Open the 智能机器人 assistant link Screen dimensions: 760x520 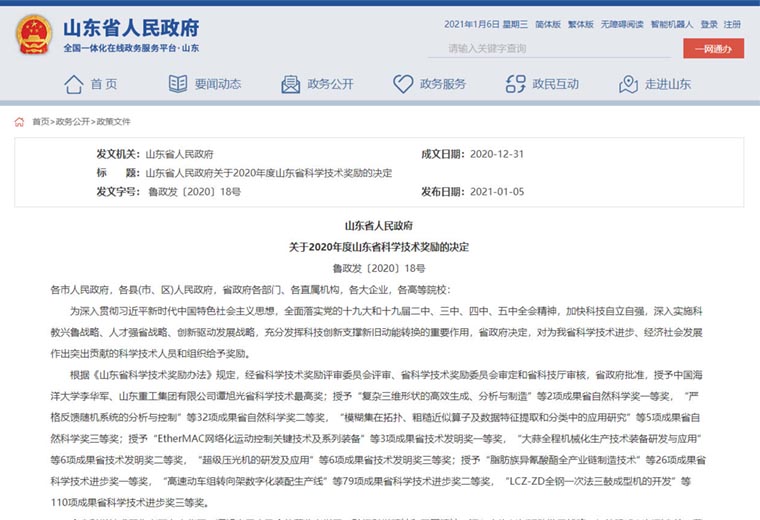pyautogui.click(x=672, y=23)
